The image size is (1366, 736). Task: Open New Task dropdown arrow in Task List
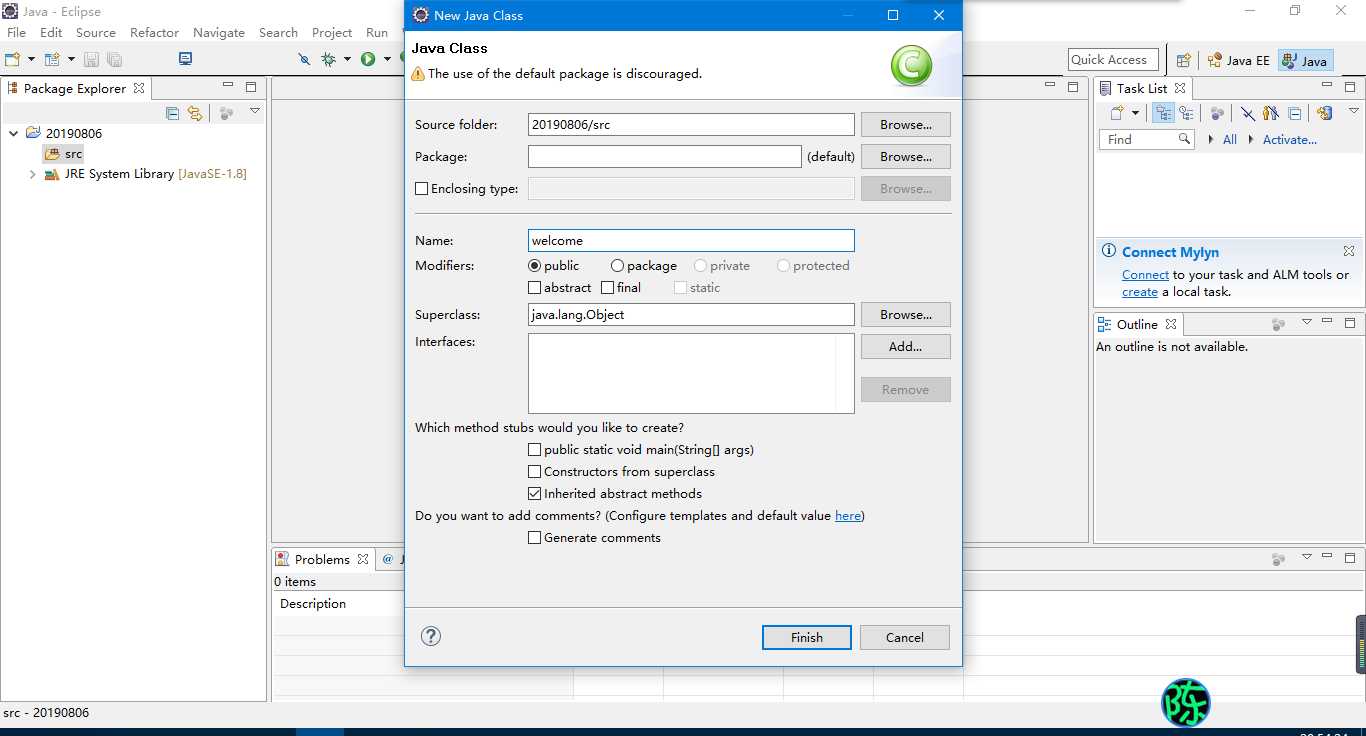point(1135,113)
